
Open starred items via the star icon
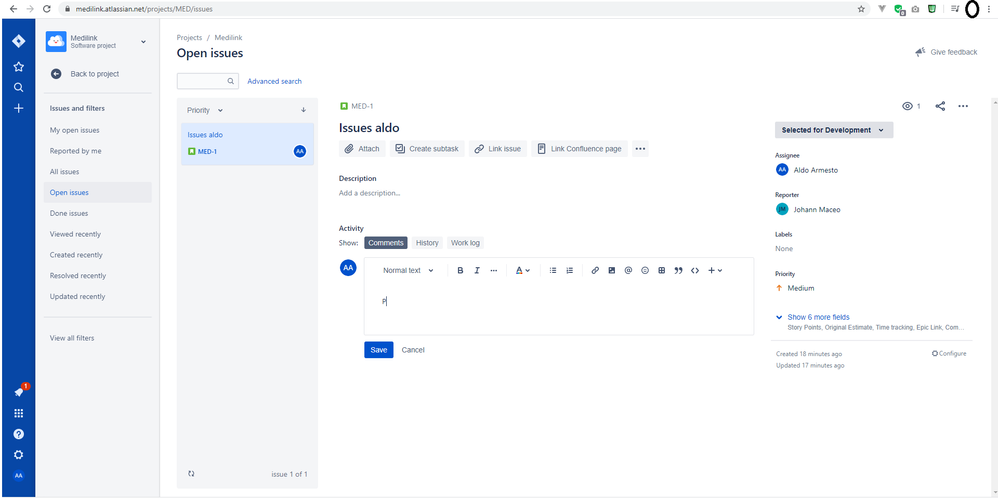tap(18, 66)
